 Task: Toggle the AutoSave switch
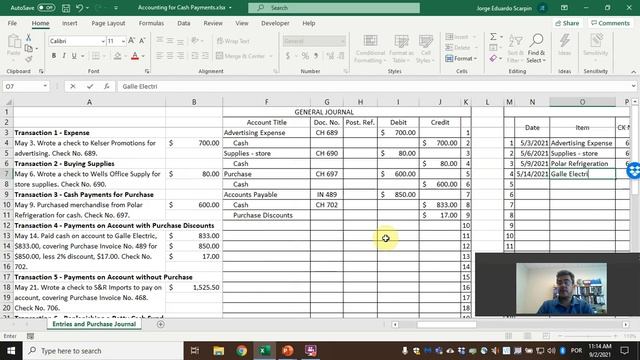pyautogui.click(x=46, y=8)
